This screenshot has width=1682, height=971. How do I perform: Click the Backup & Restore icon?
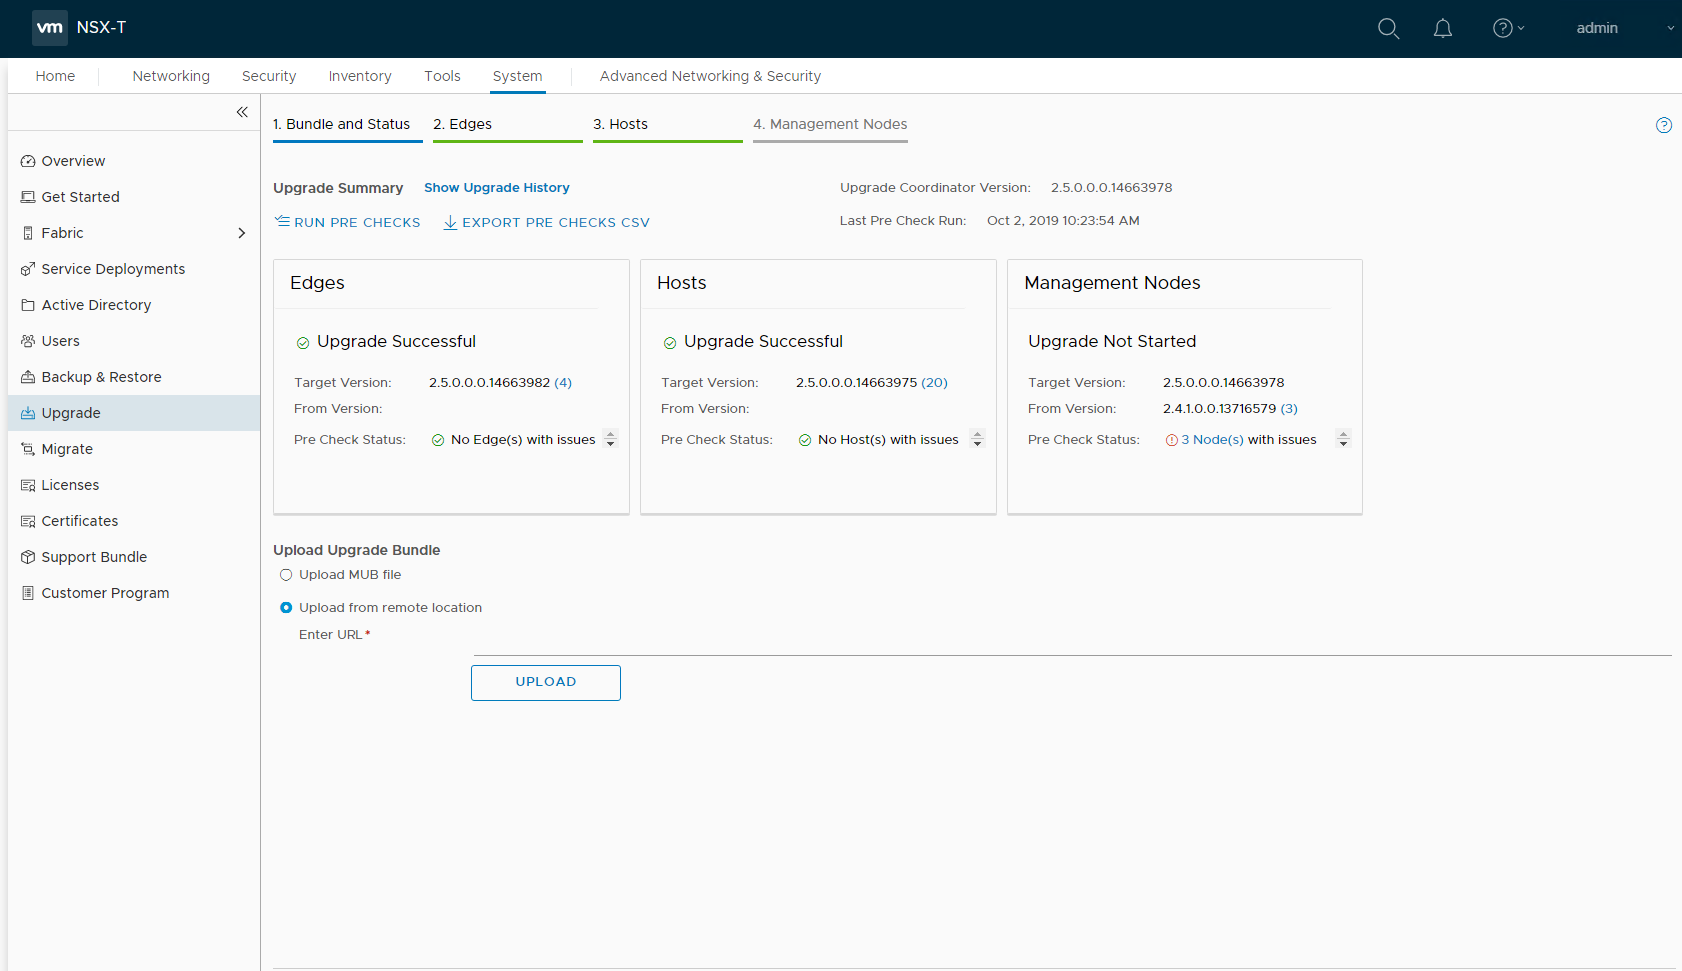tap(28, 377)
